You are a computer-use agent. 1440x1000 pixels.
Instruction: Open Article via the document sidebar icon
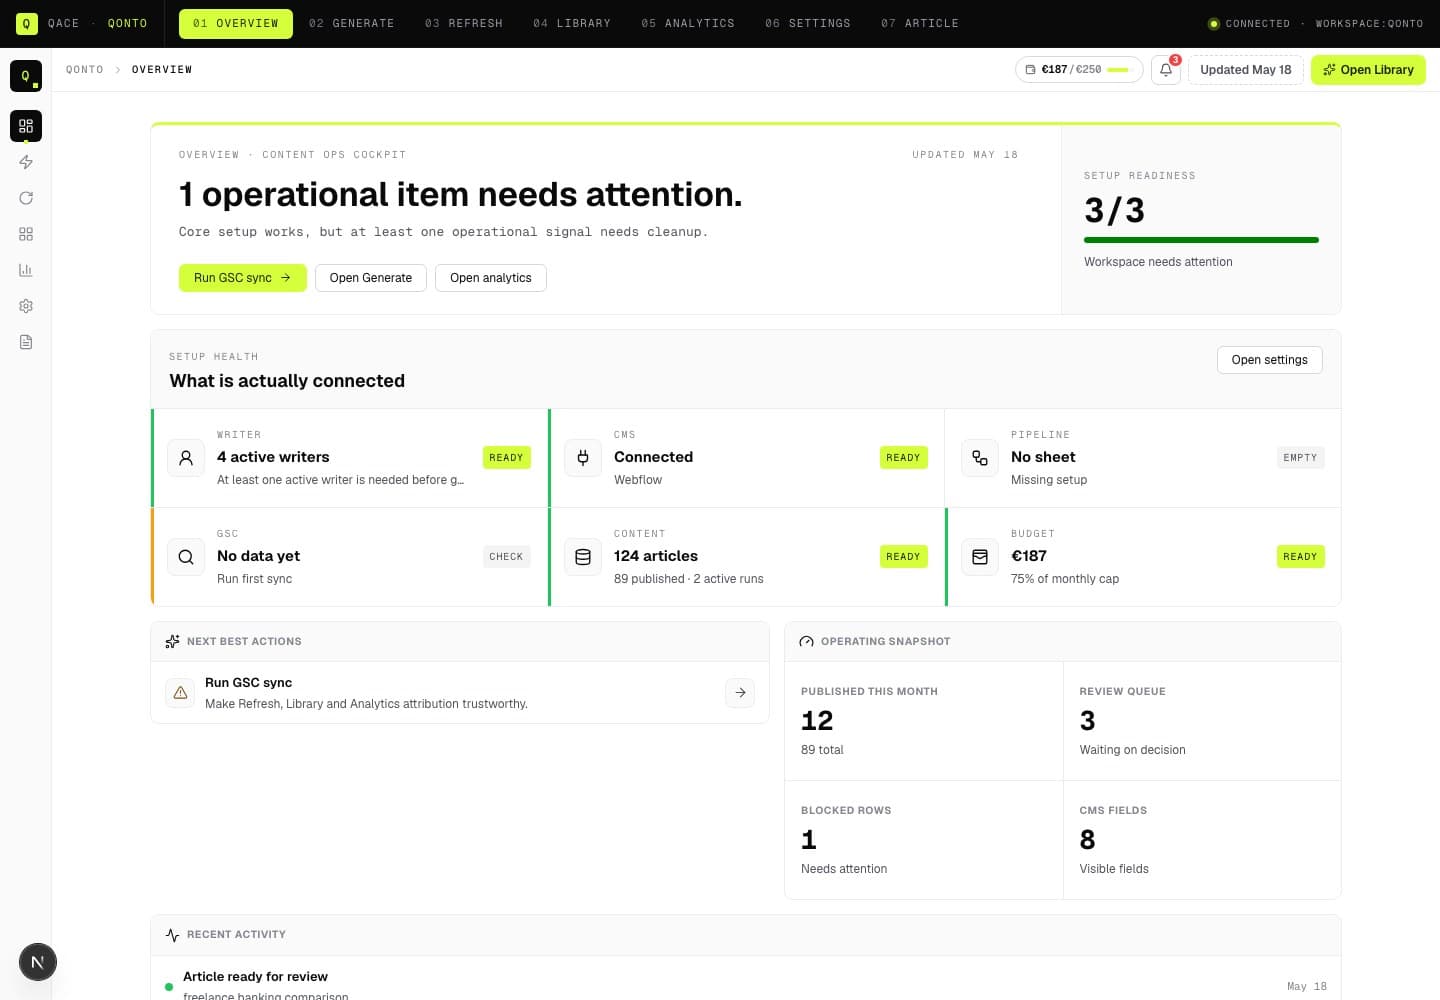click(26, 342)
